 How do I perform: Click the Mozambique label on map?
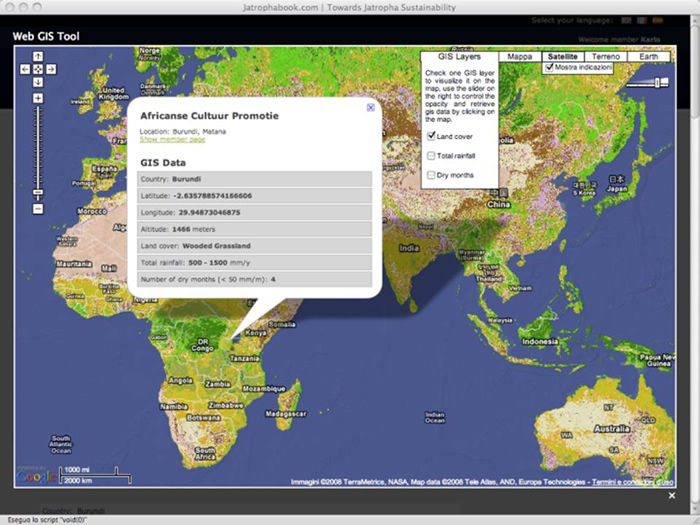pos(264,388)
